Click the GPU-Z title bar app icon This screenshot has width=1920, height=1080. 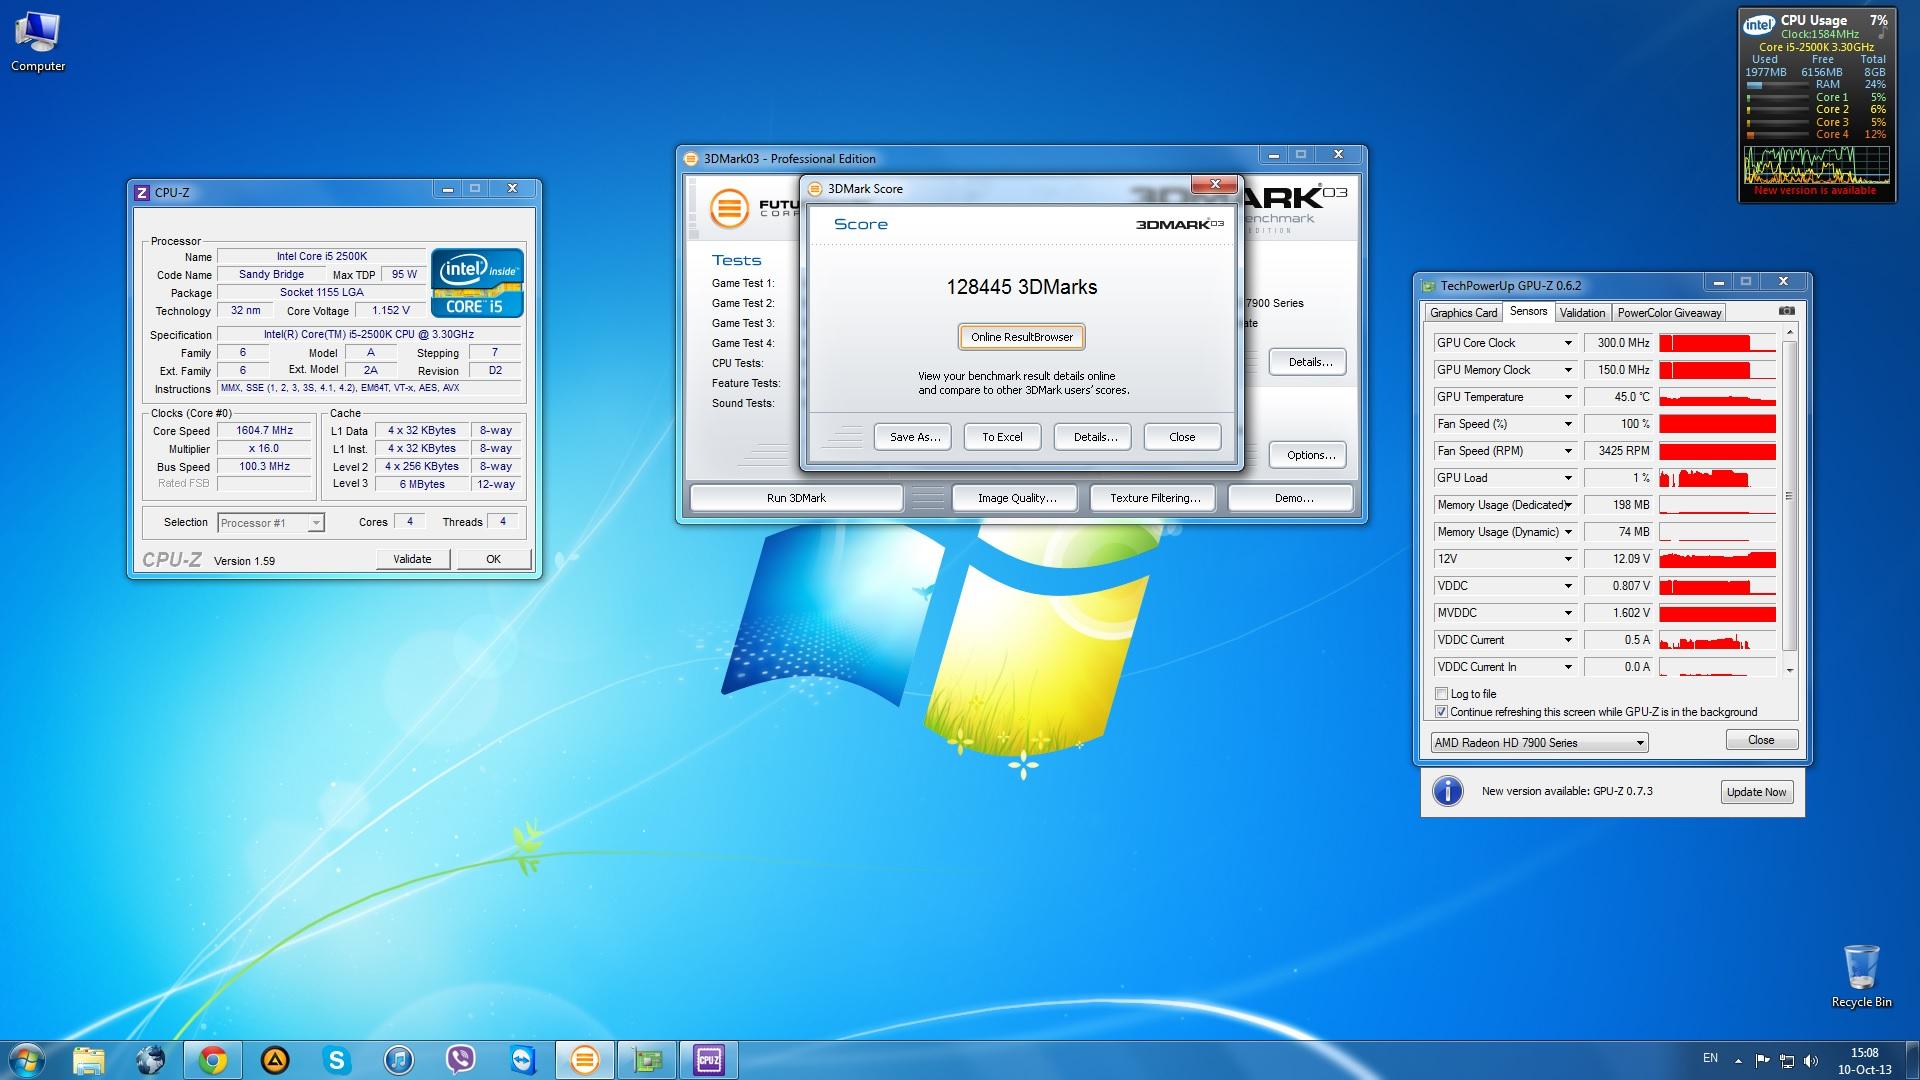1429,286
